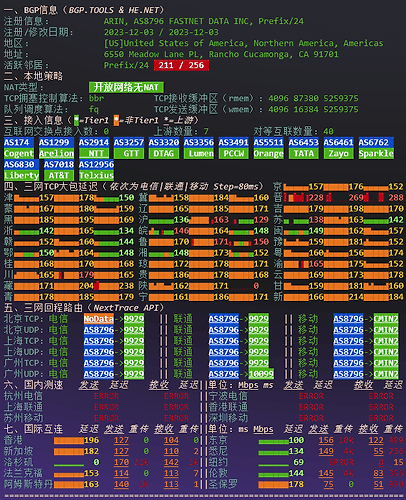Select the 10099 value in 广州UDP row

(261, 374)
